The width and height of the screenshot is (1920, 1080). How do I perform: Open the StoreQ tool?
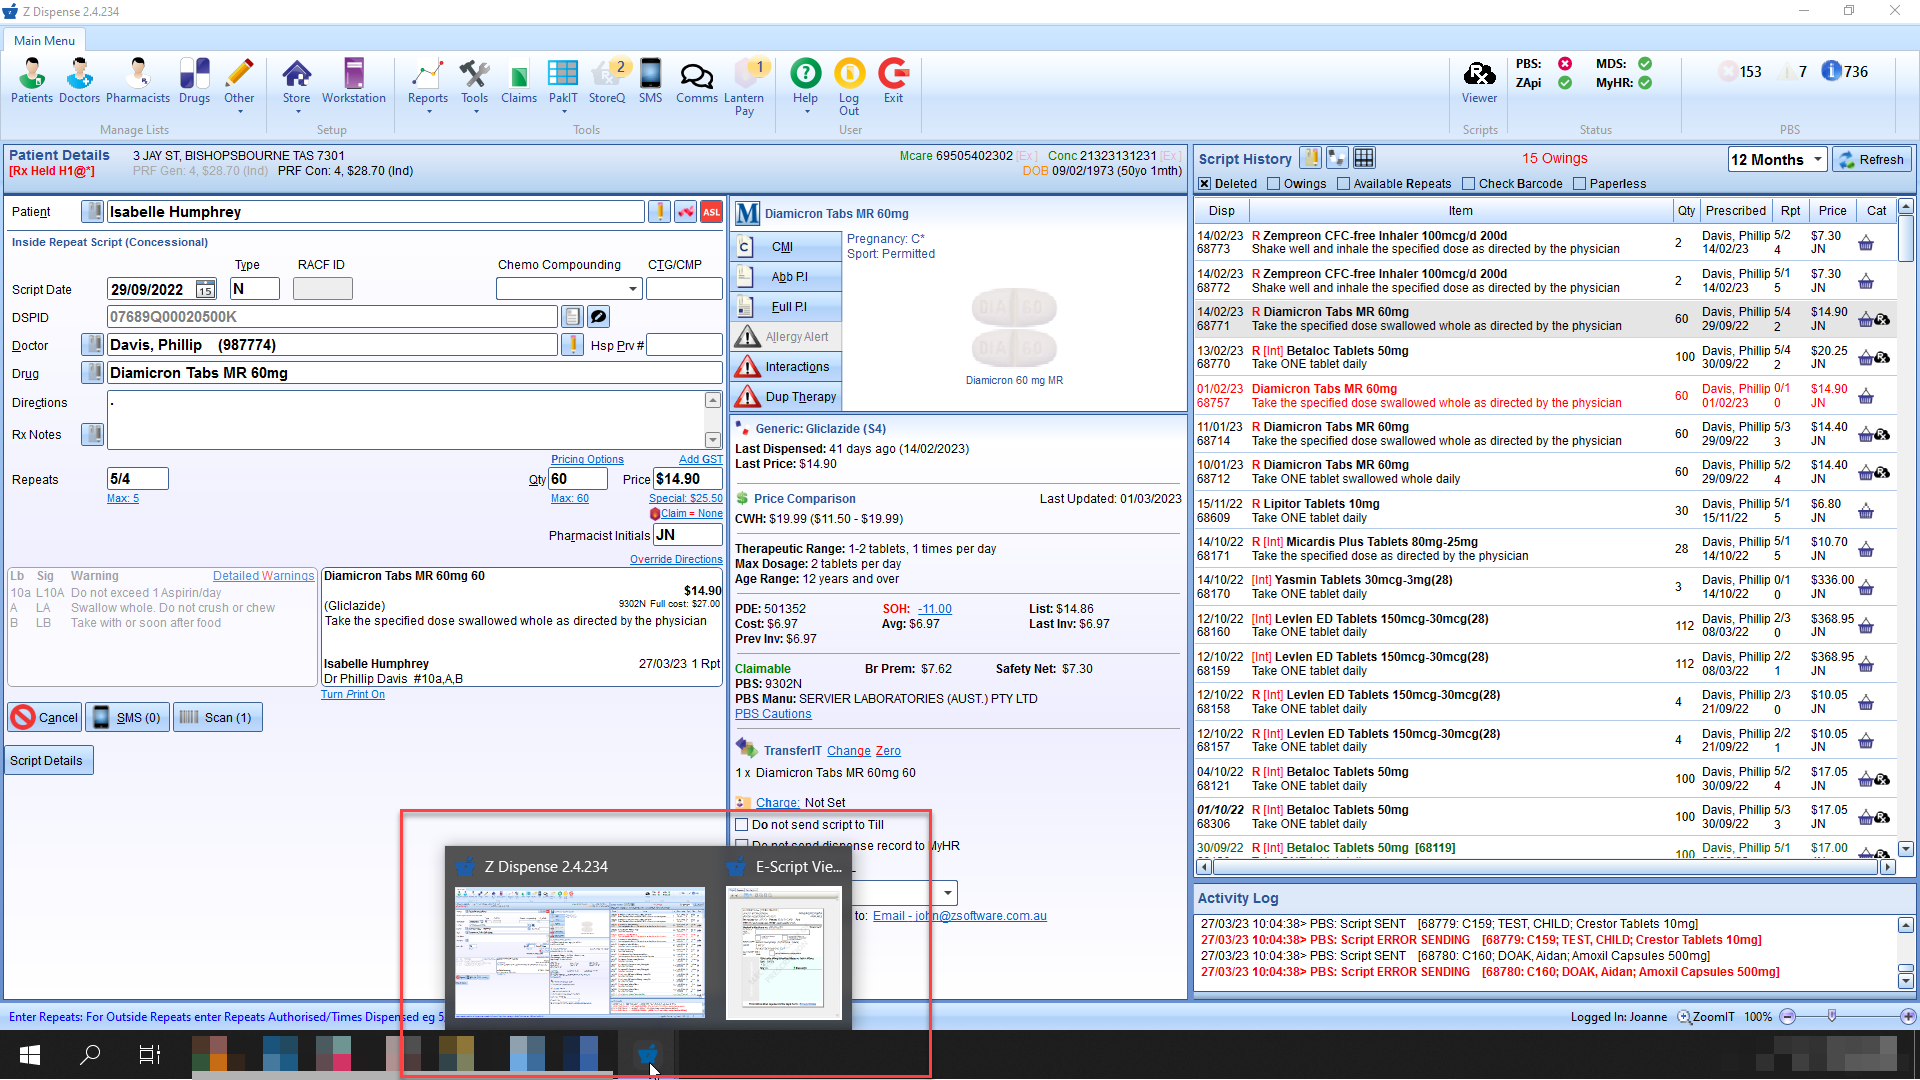[x=607, y=80]
